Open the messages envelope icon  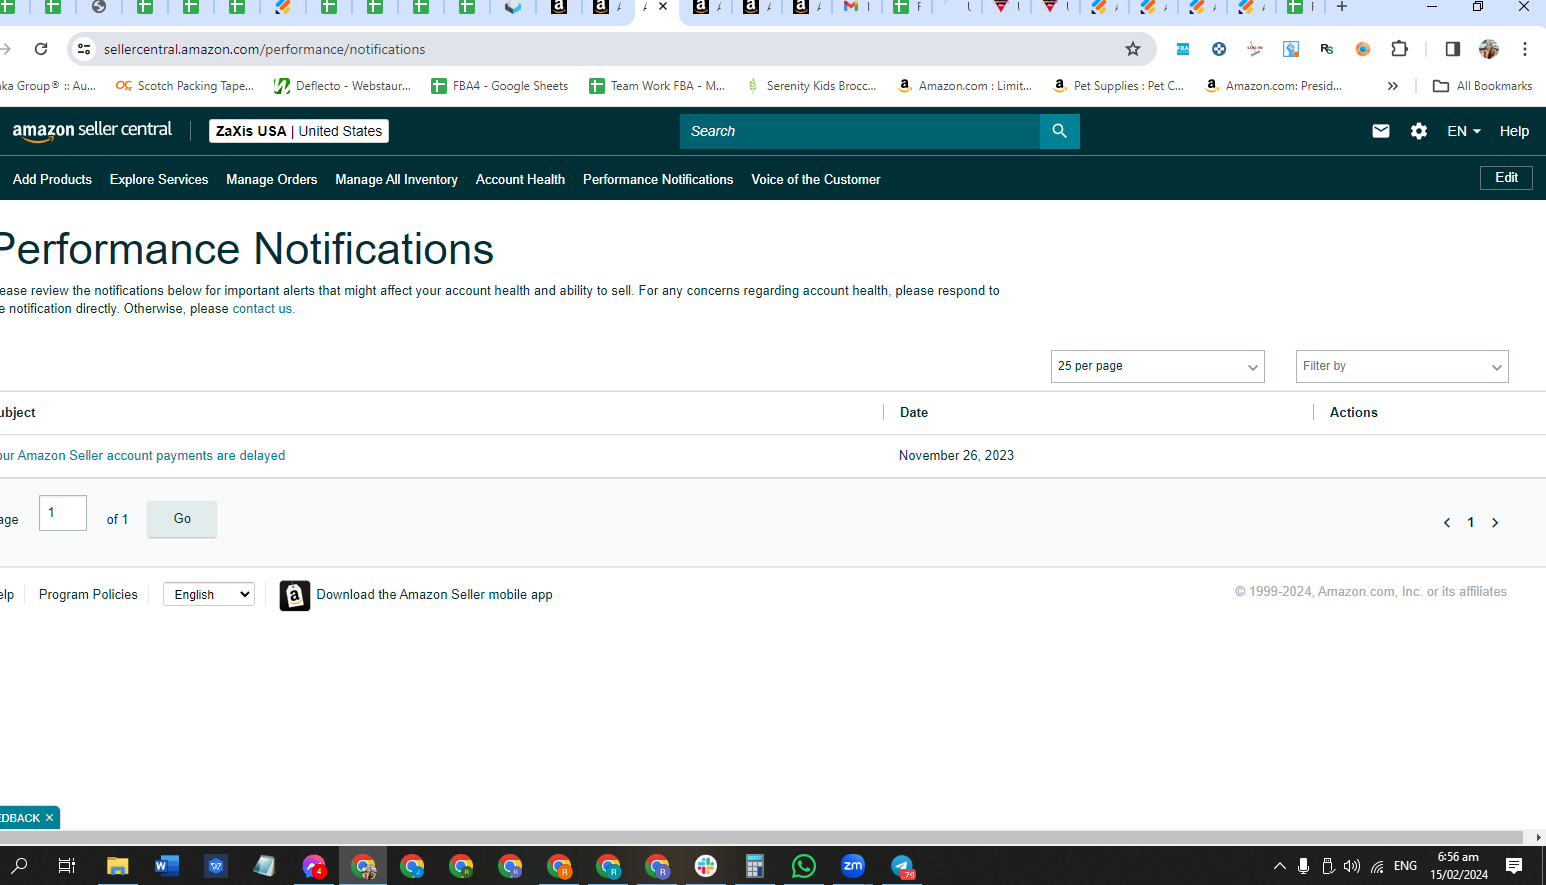coord(1381,131)
